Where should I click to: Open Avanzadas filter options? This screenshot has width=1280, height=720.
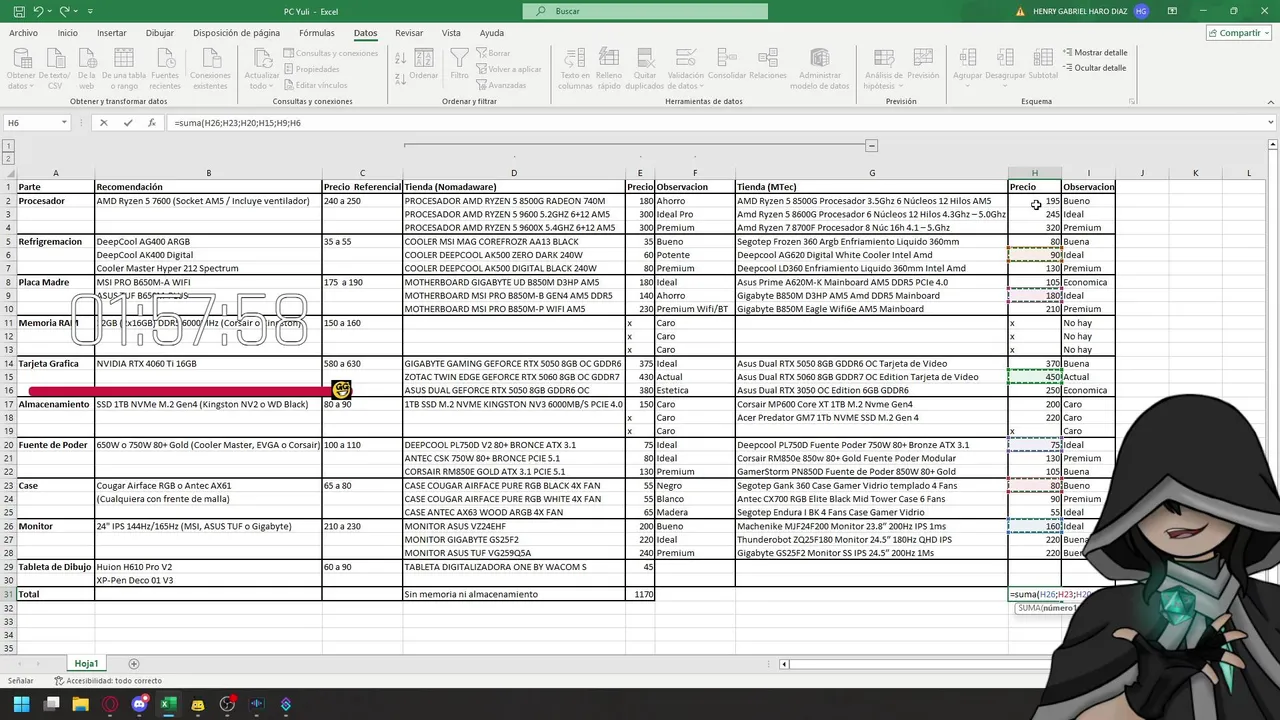tap(501, 85)
